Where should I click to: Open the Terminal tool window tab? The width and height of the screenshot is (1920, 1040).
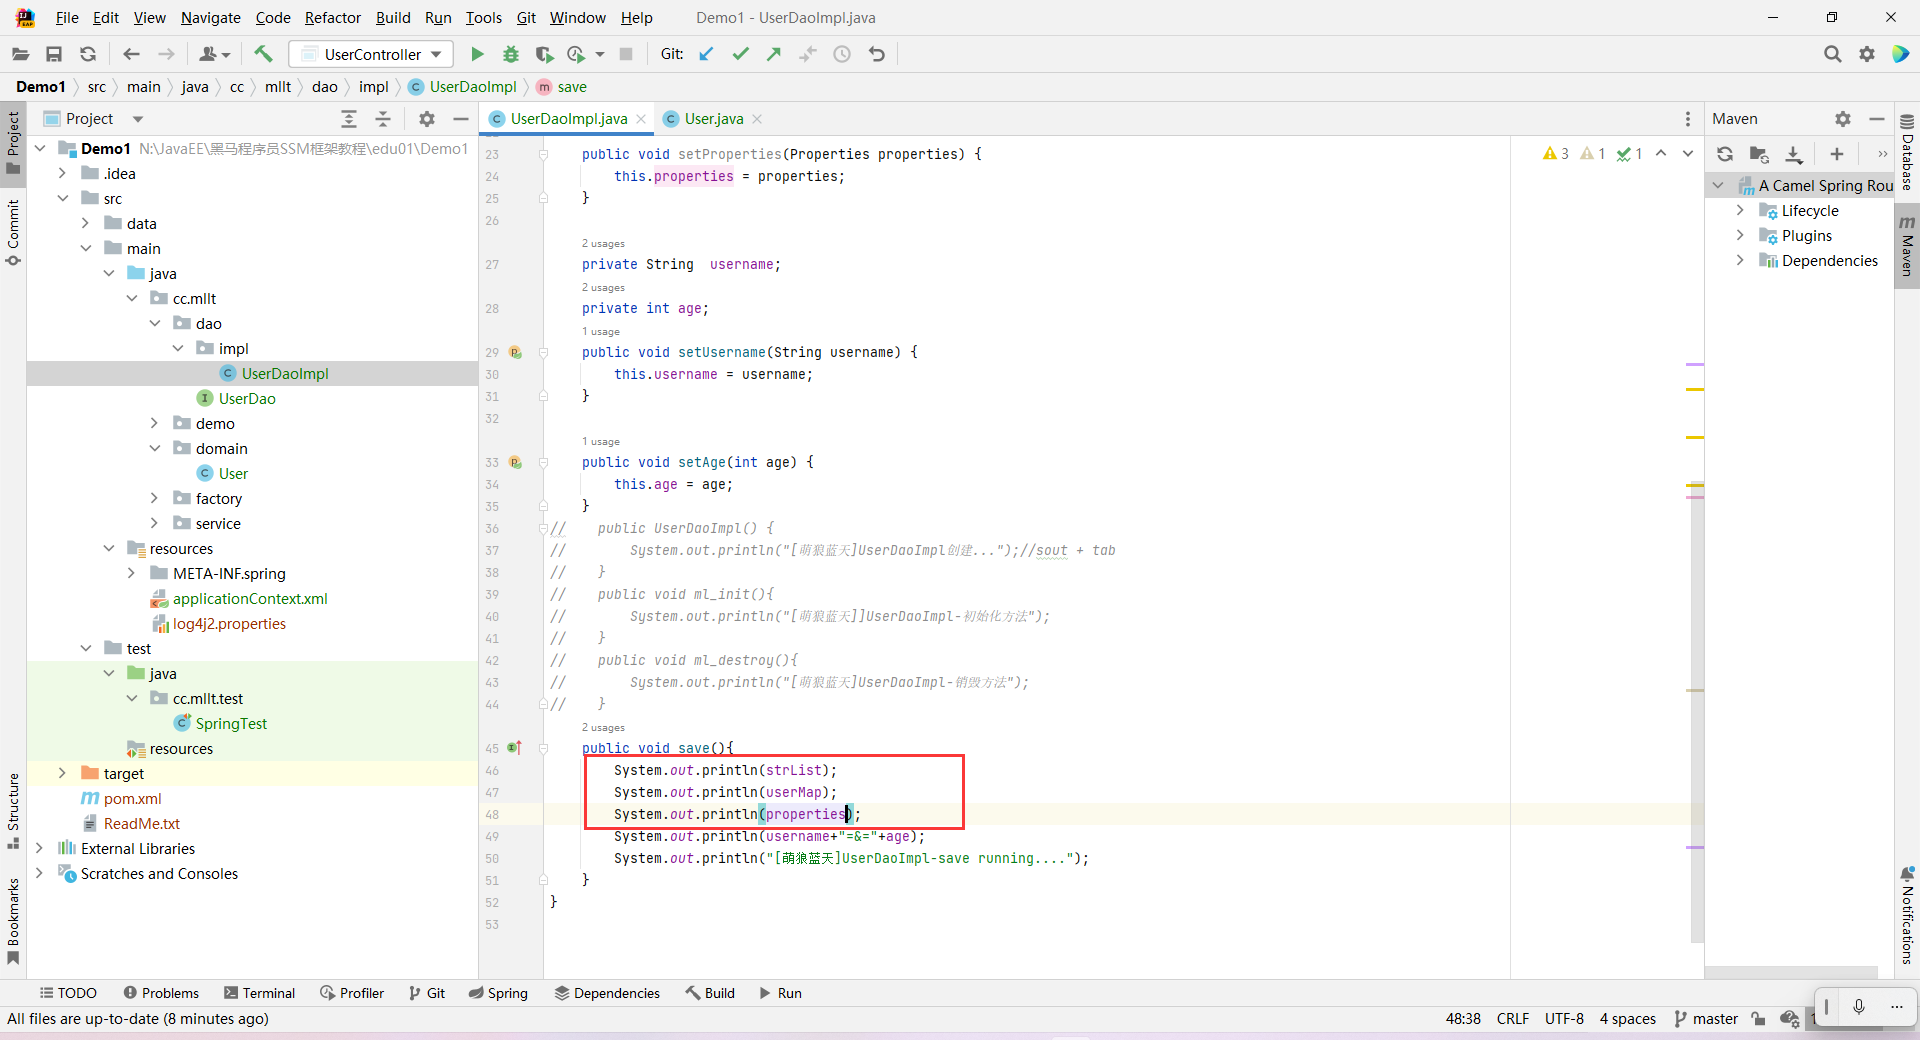(259, 993)
